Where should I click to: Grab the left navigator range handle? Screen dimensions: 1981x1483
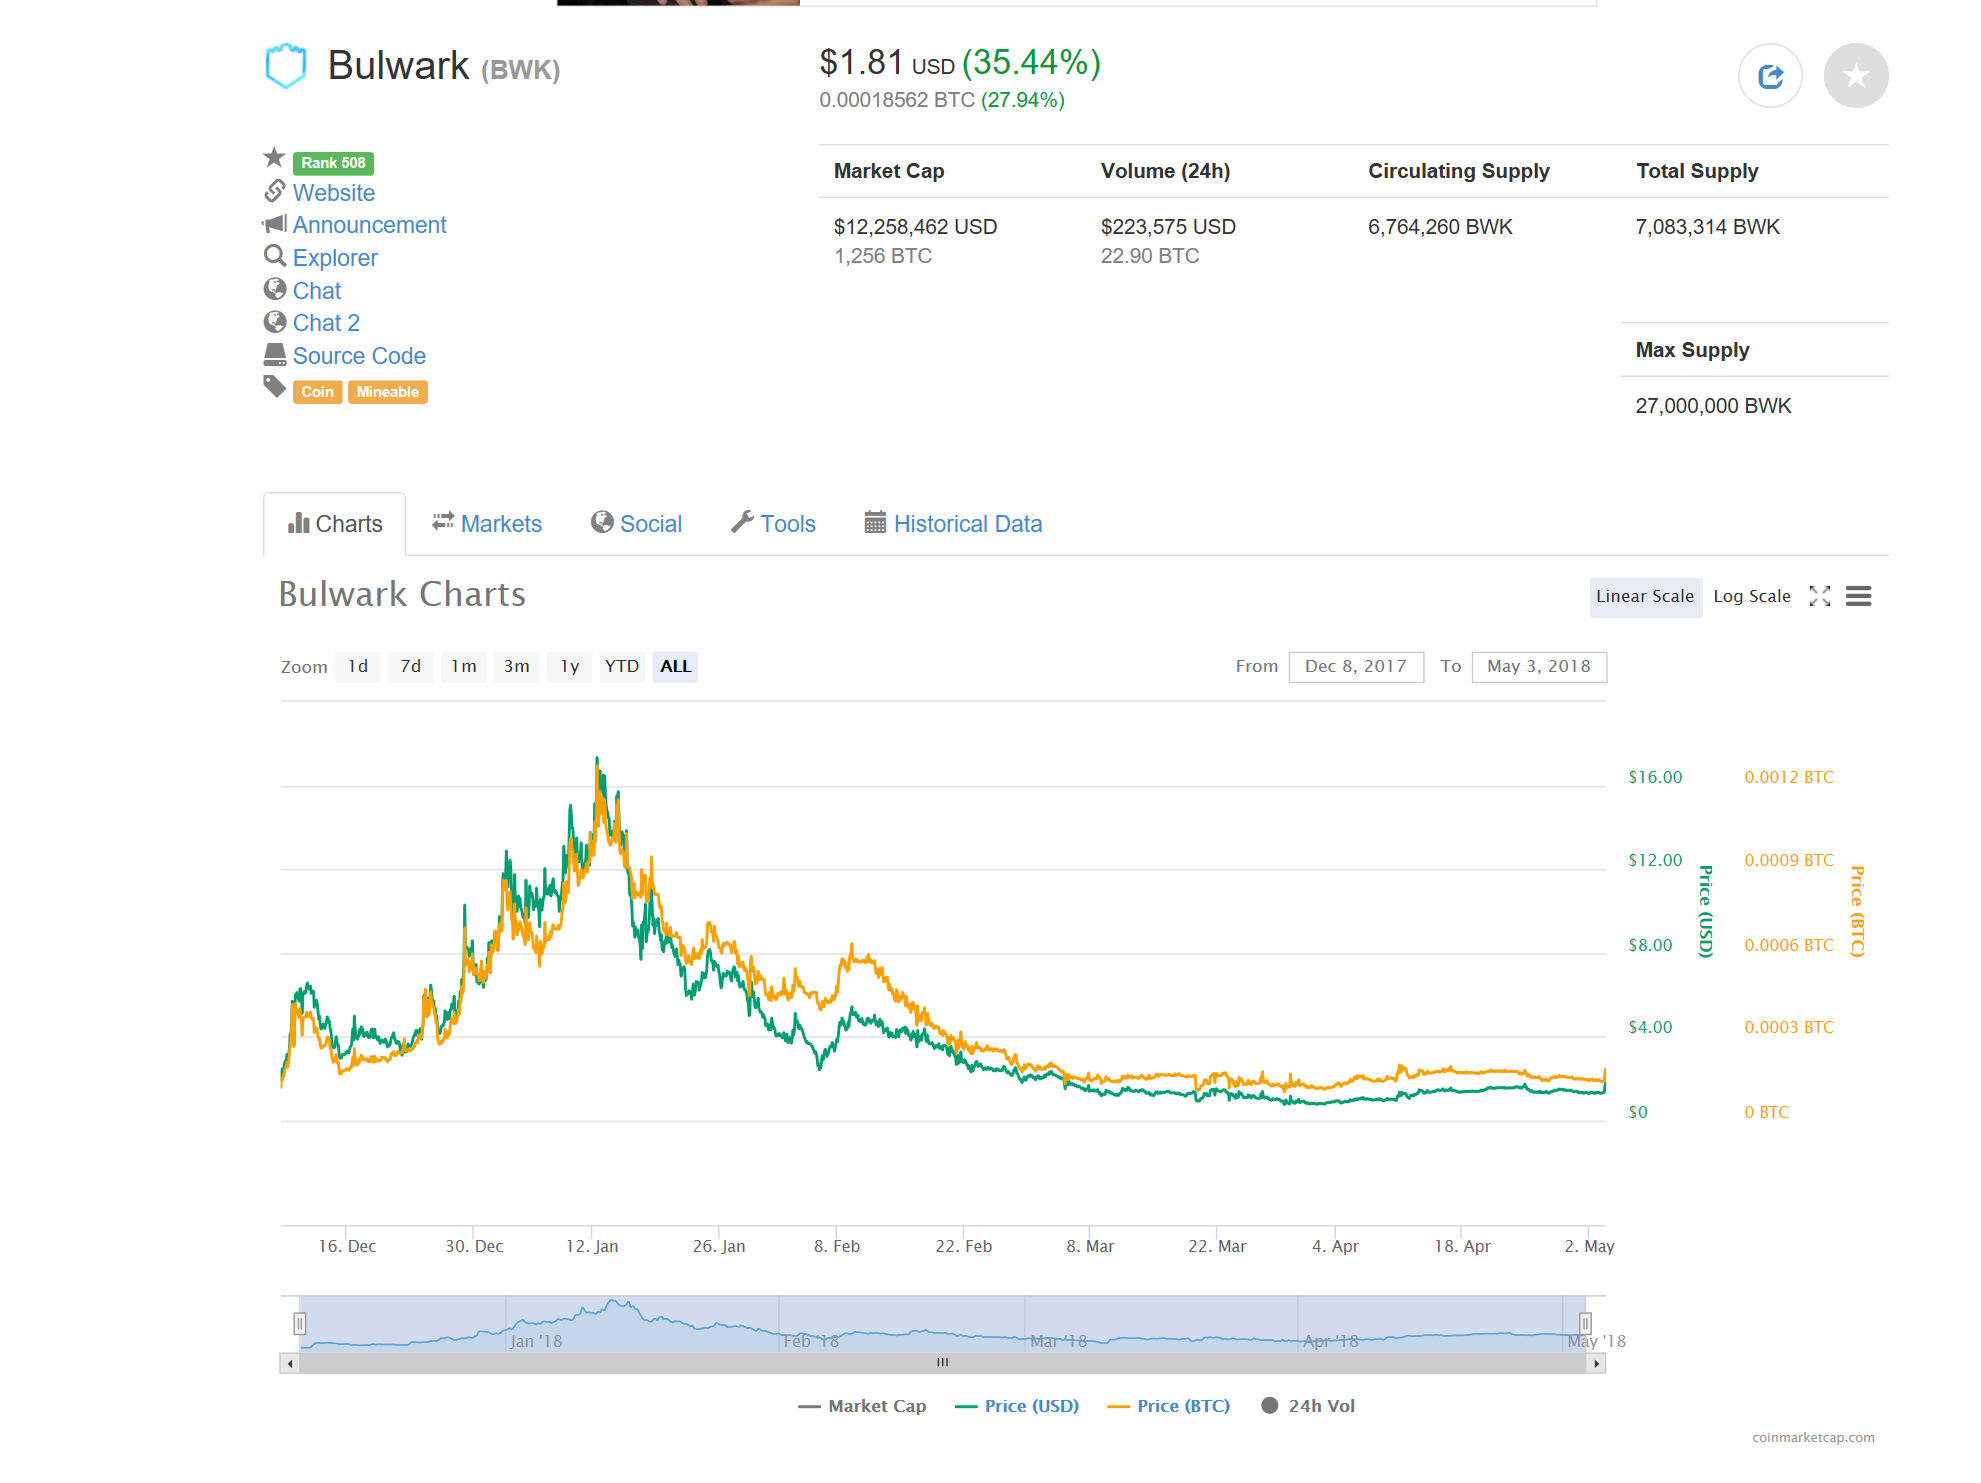[x=299, y=1324]
